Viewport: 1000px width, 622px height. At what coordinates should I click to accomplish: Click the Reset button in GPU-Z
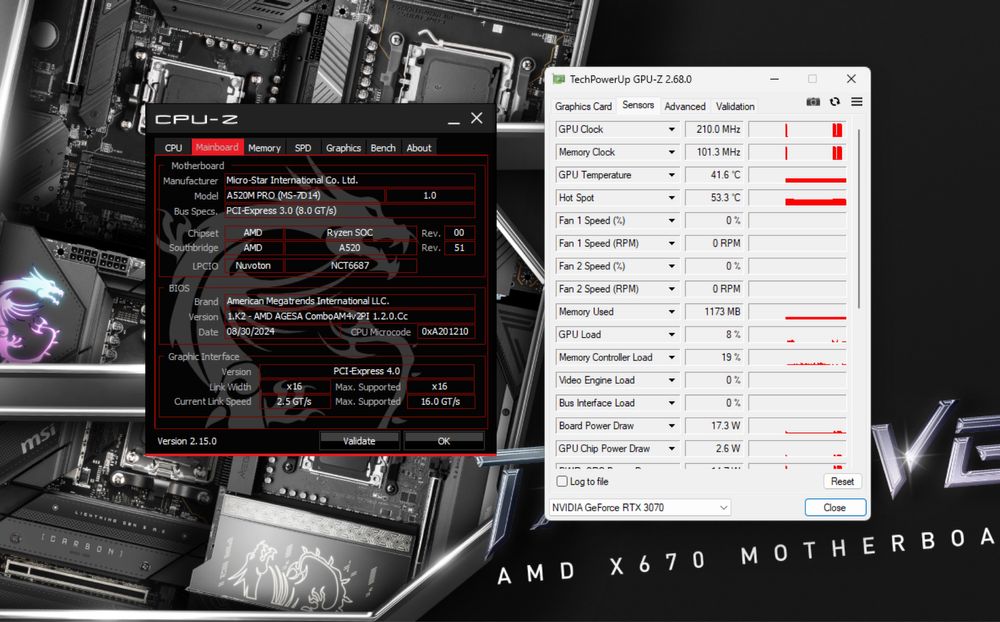842,482
